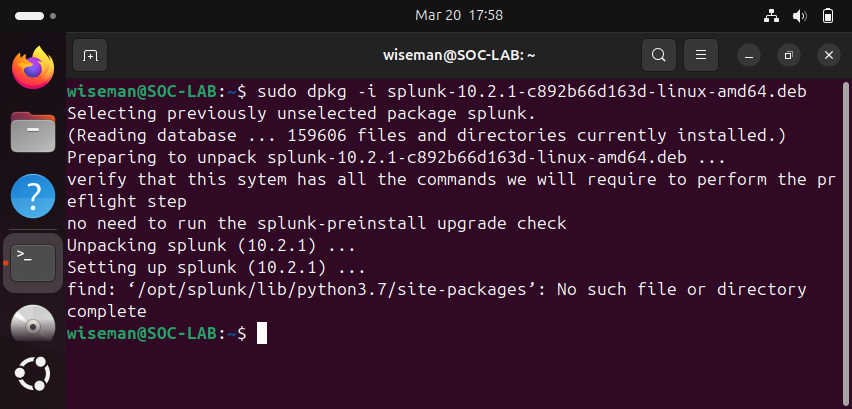The height and width of the screenshot is (409, 852).
Task: Click the terminal search button
Action: pos(657,55)
